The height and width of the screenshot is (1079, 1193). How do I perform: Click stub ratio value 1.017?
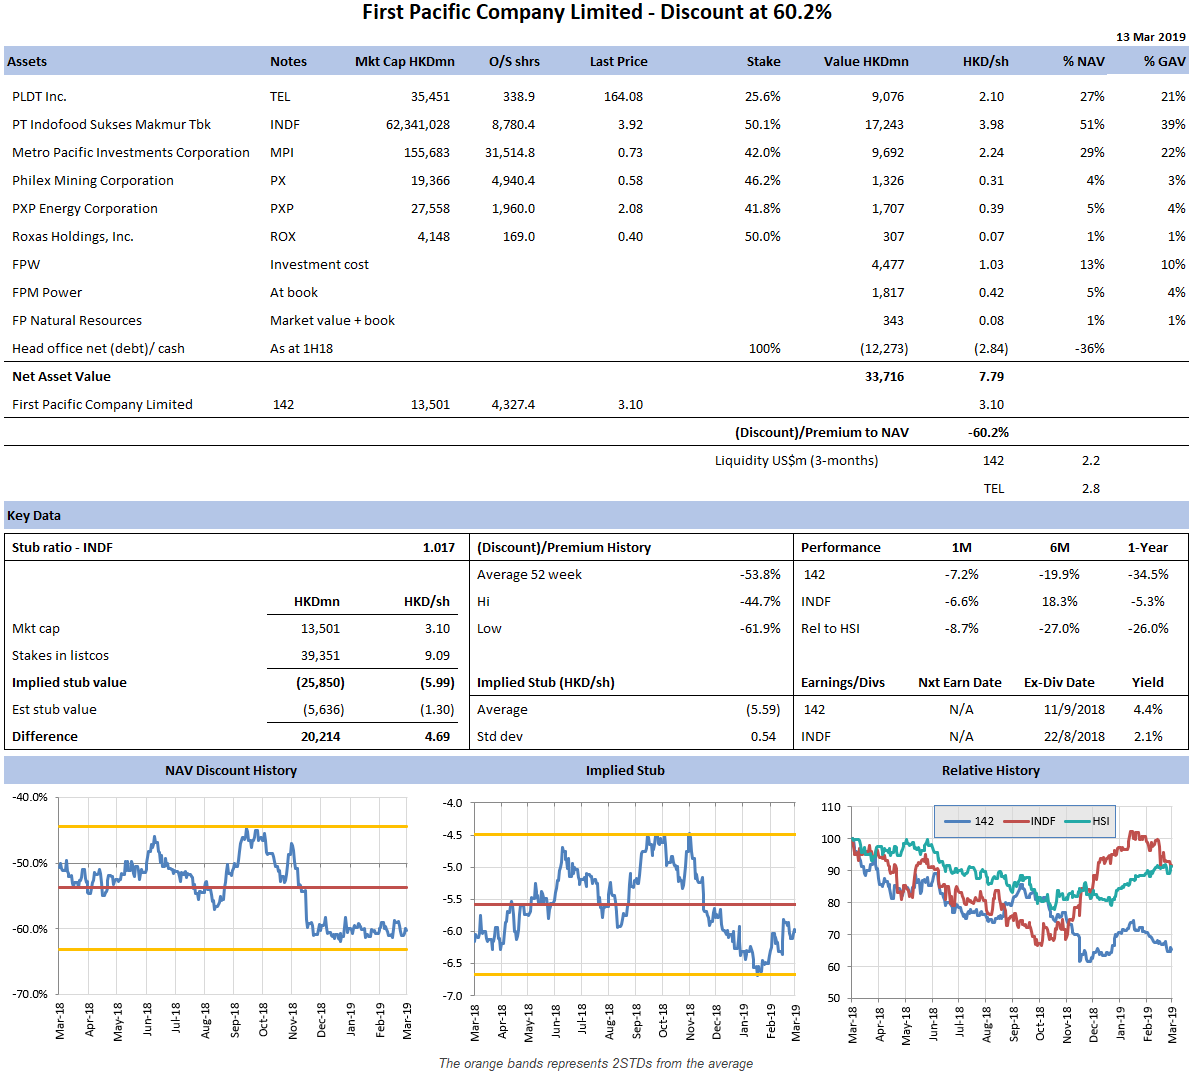click(x=439, y=548)
